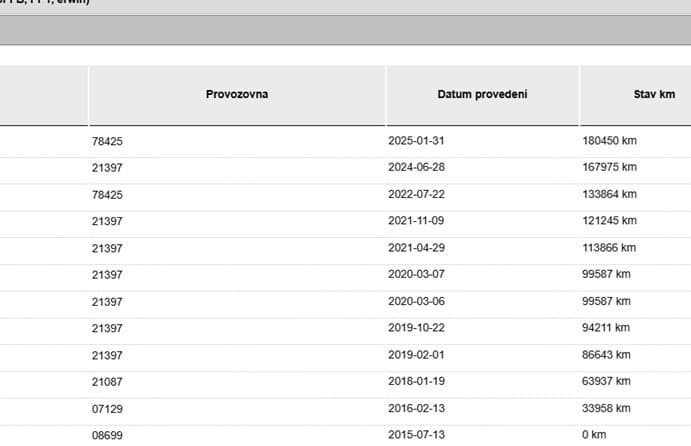Viewport: 691px width, 446px height.
Task: Click the date 2020-03-07
Action: (x=416, y=275)
